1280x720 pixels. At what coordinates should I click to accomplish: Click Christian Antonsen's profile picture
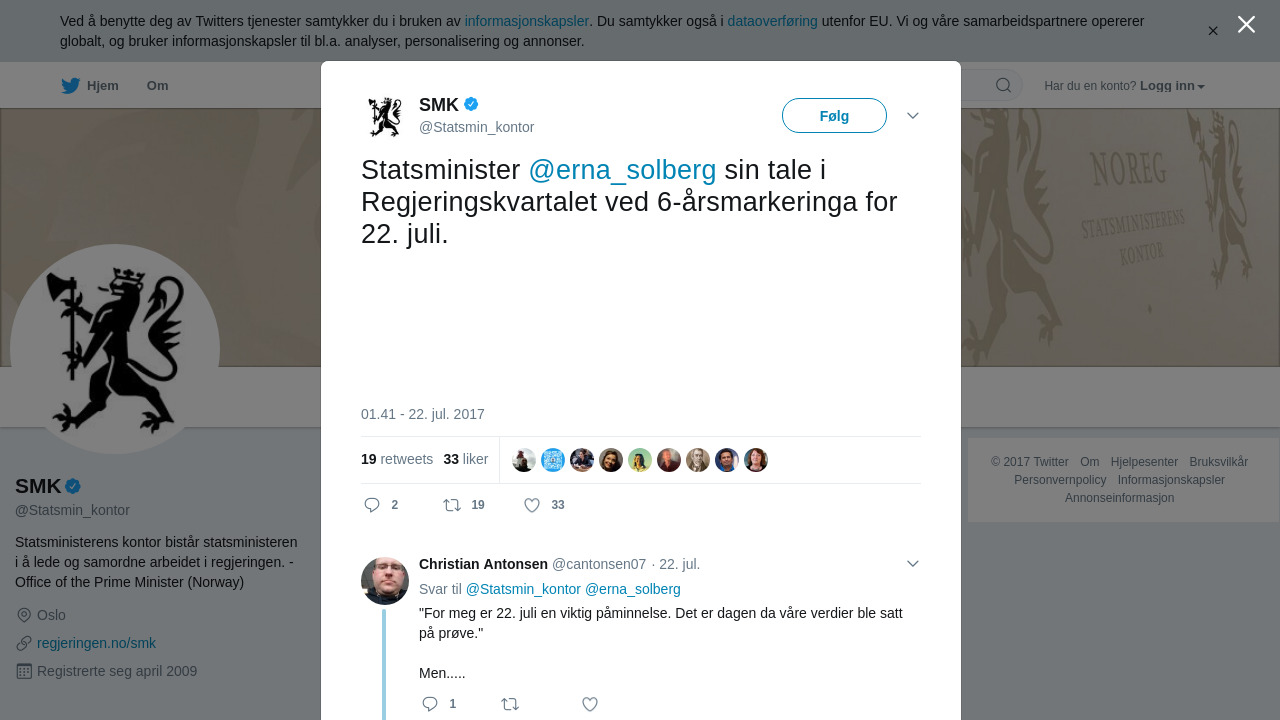click(x=385, y=581)
